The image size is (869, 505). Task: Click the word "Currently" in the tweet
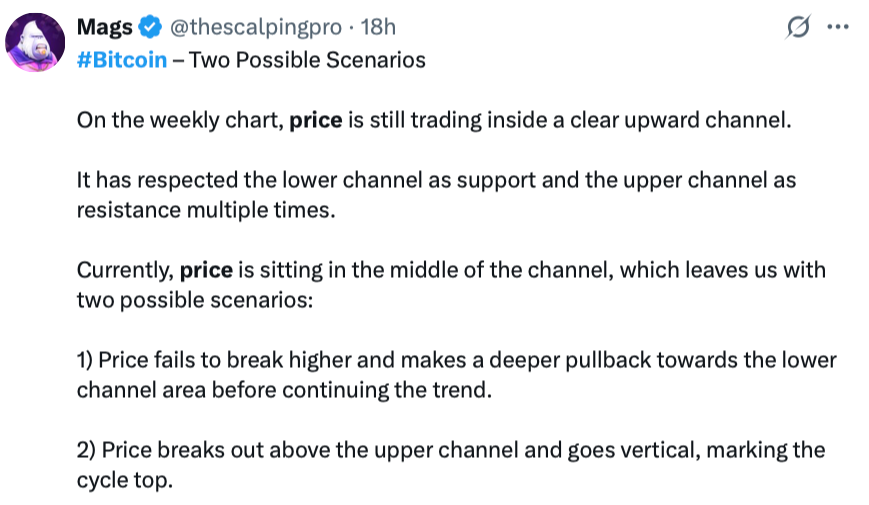point(123,271)
